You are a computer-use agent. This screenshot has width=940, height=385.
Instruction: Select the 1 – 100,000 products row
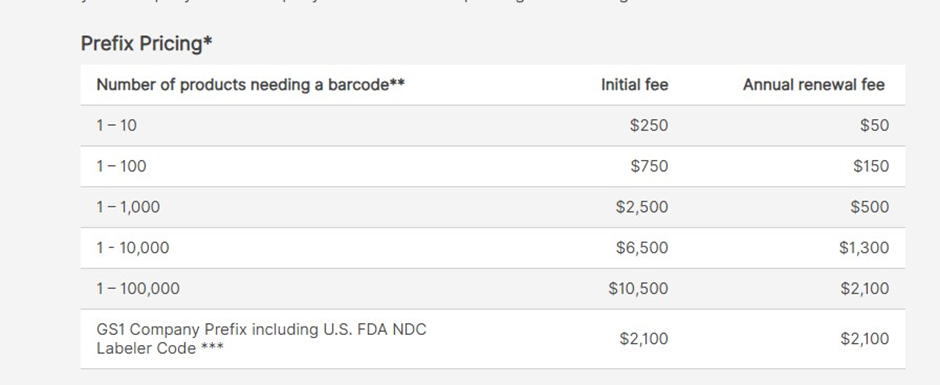493,288
